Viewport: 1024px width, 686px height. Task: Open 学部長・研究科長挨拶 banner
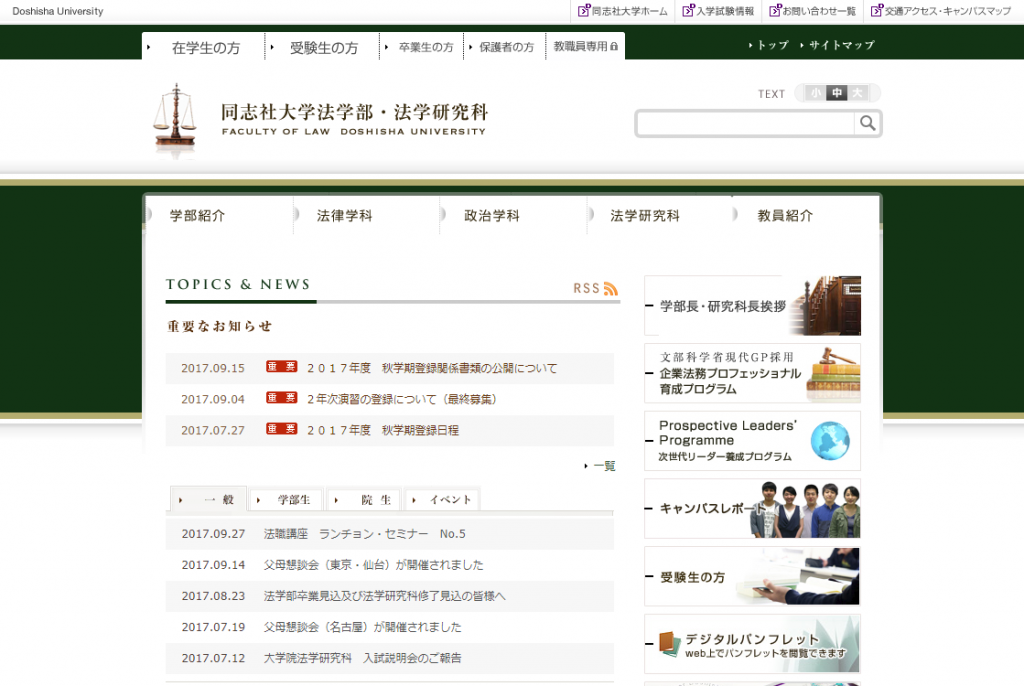pos(752,306)
